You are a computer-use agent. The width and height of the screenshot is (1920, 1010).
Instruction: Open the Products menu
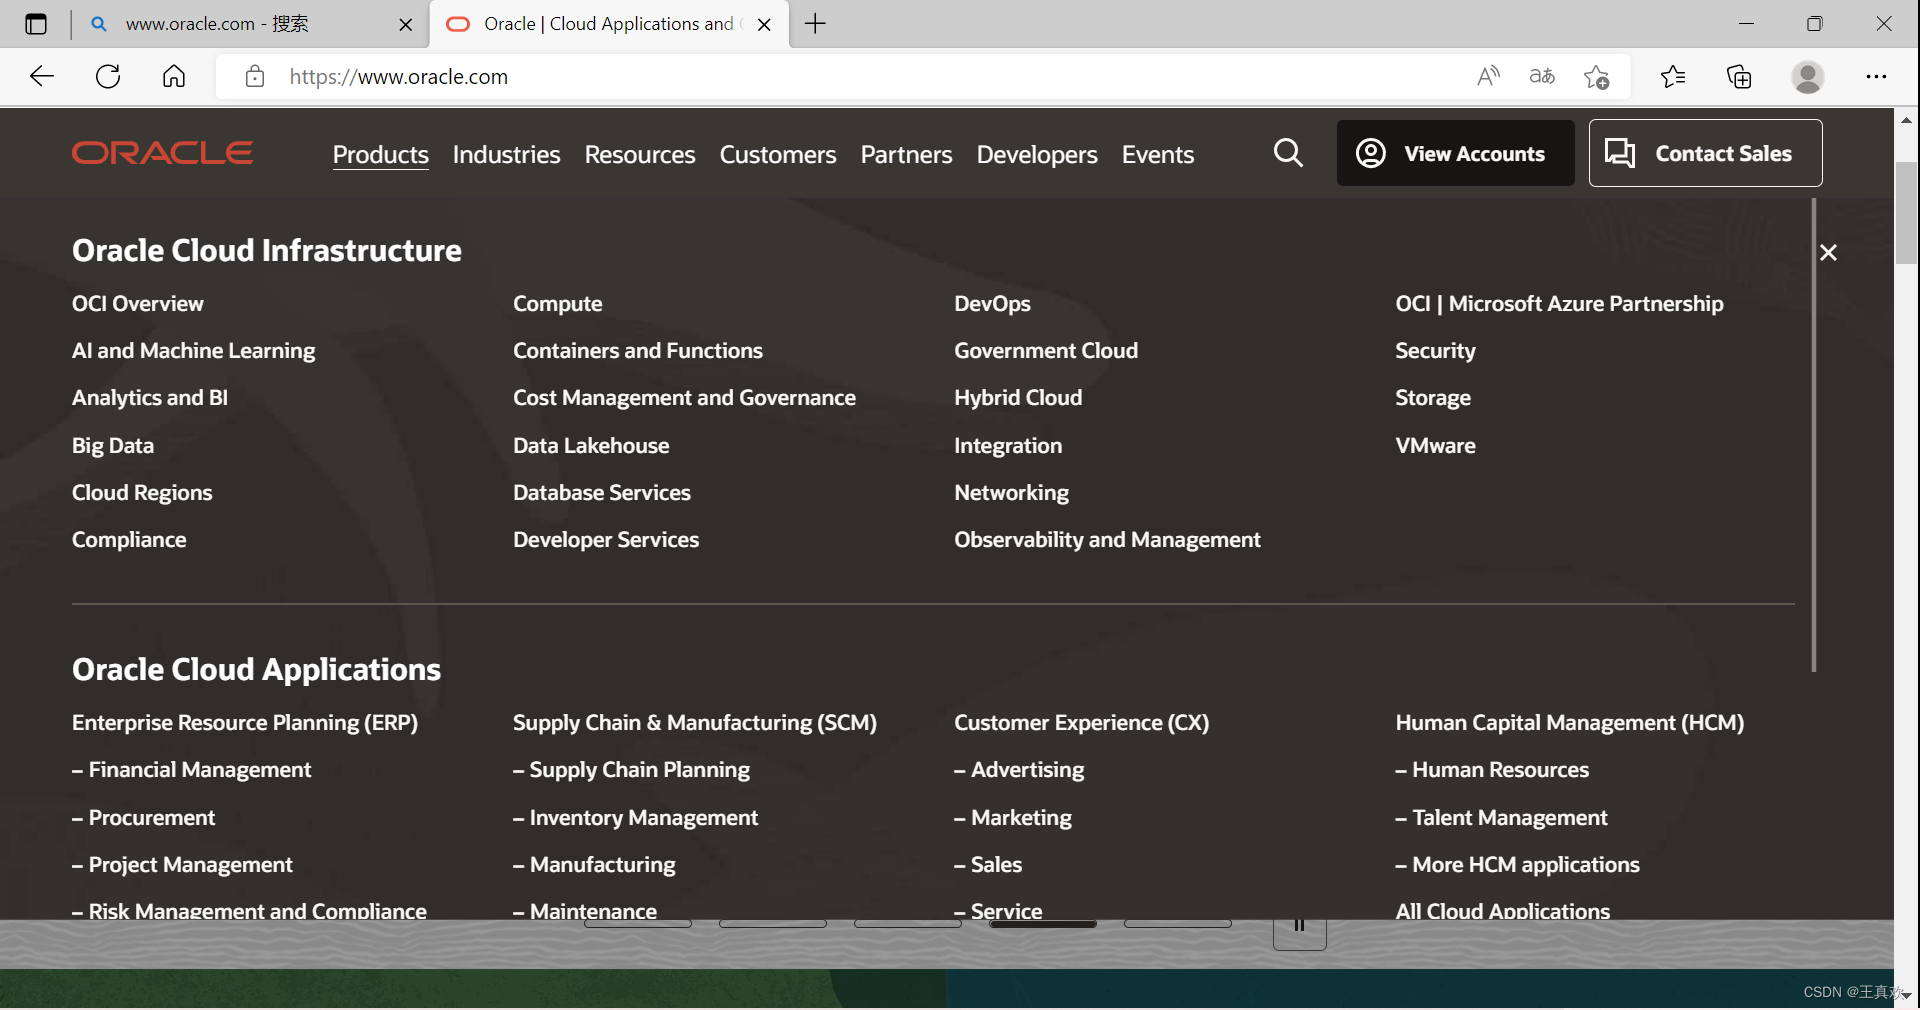[381, 155]
